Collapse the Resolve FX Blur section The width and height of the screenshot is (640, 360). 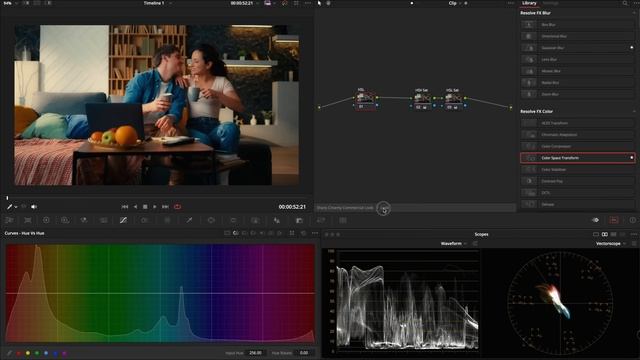click(x=634, y=13)
